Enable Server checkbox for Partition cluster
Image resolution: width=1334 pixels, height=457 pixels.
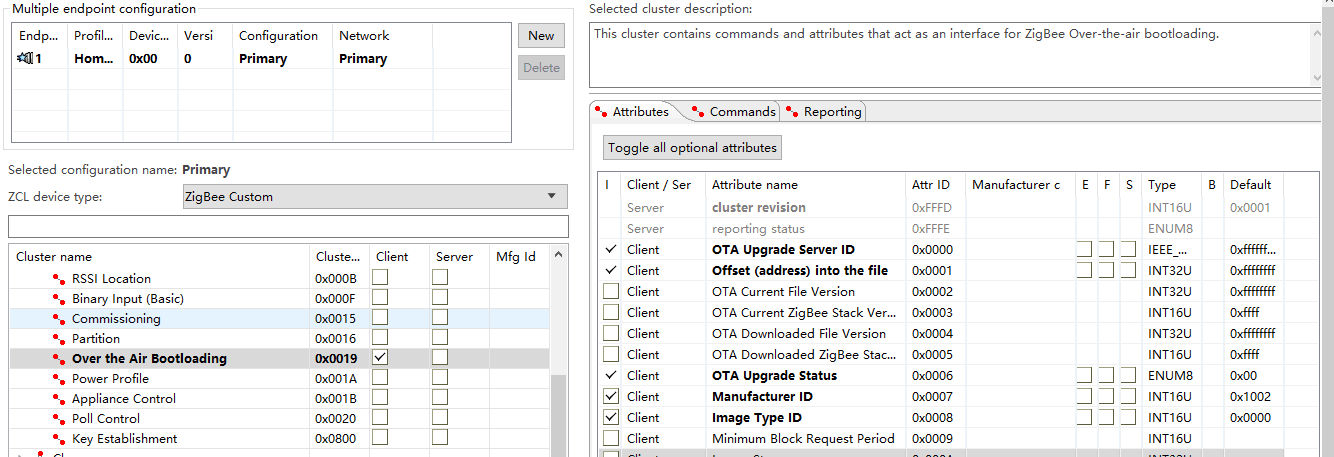click(x=440, y=337)
